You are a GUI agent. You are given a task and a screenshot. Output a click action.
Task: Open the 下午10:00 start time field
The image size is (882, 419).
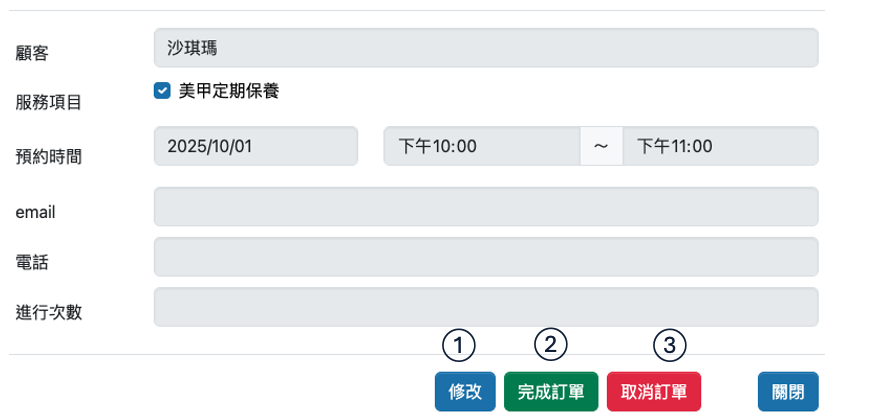pos(482,146)
